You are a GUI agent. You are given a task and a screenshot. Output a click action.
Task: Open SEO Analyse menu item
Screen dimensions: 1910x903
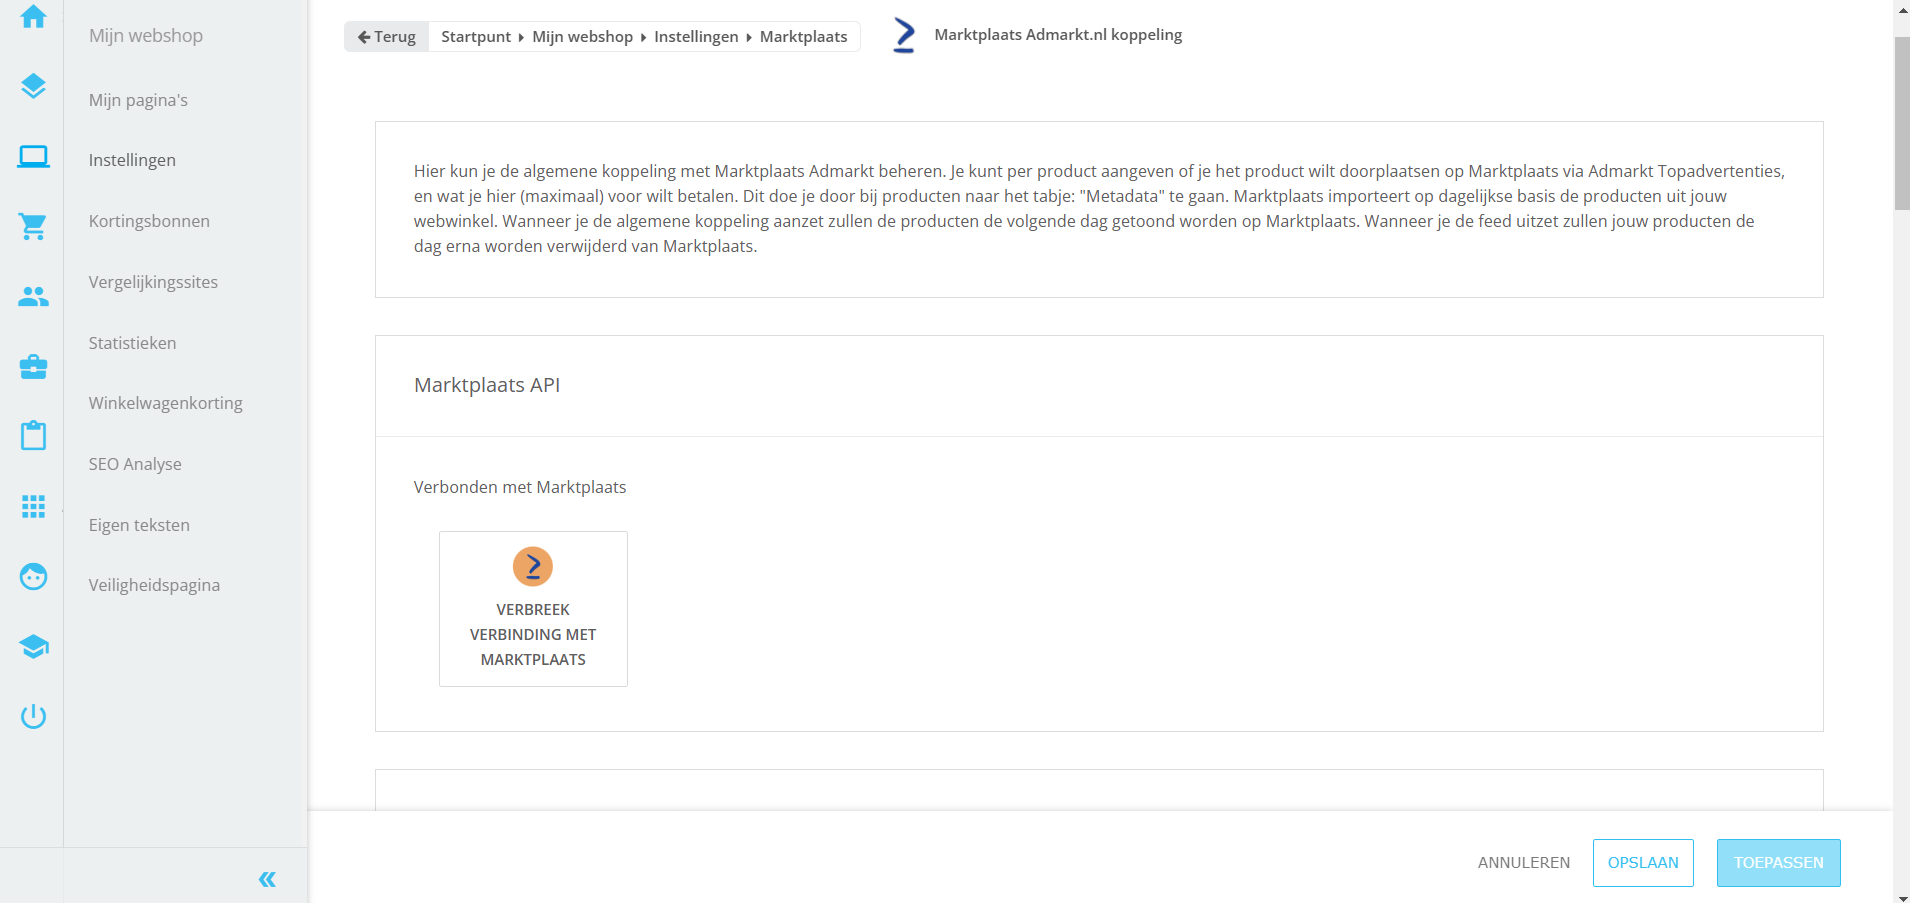(x=135, y=464)
